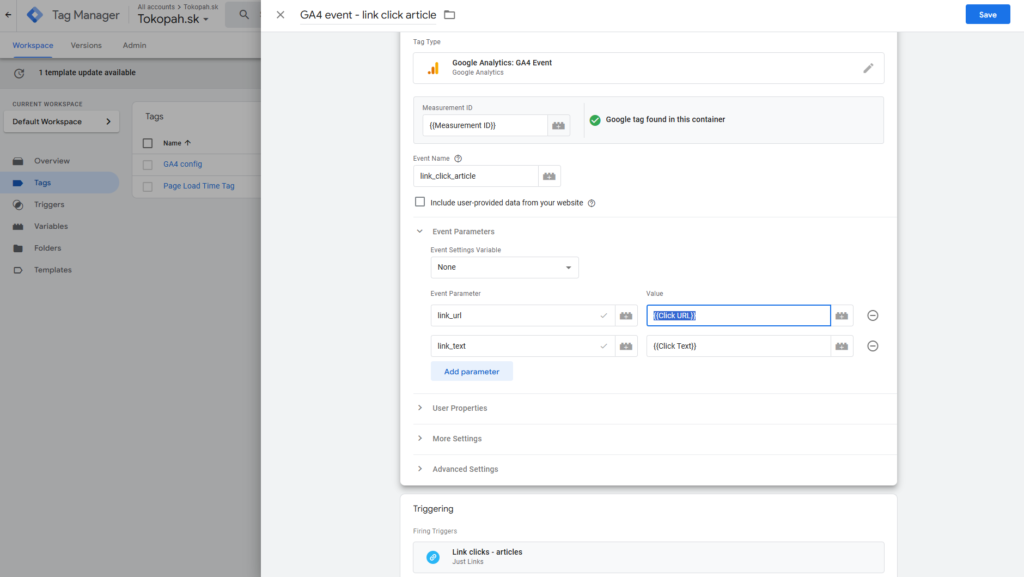
Task: Close the tag editor panel
Action: [280, 14]
